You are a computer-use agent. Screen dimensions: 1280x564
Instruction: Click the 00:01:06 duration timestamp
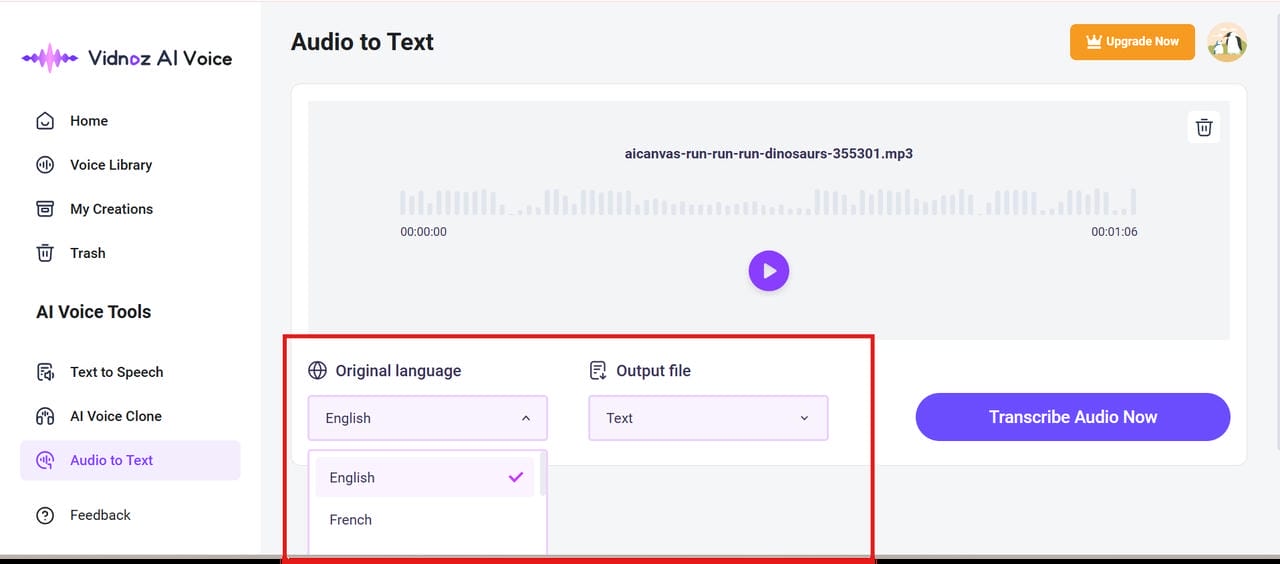click(1114, 232)
